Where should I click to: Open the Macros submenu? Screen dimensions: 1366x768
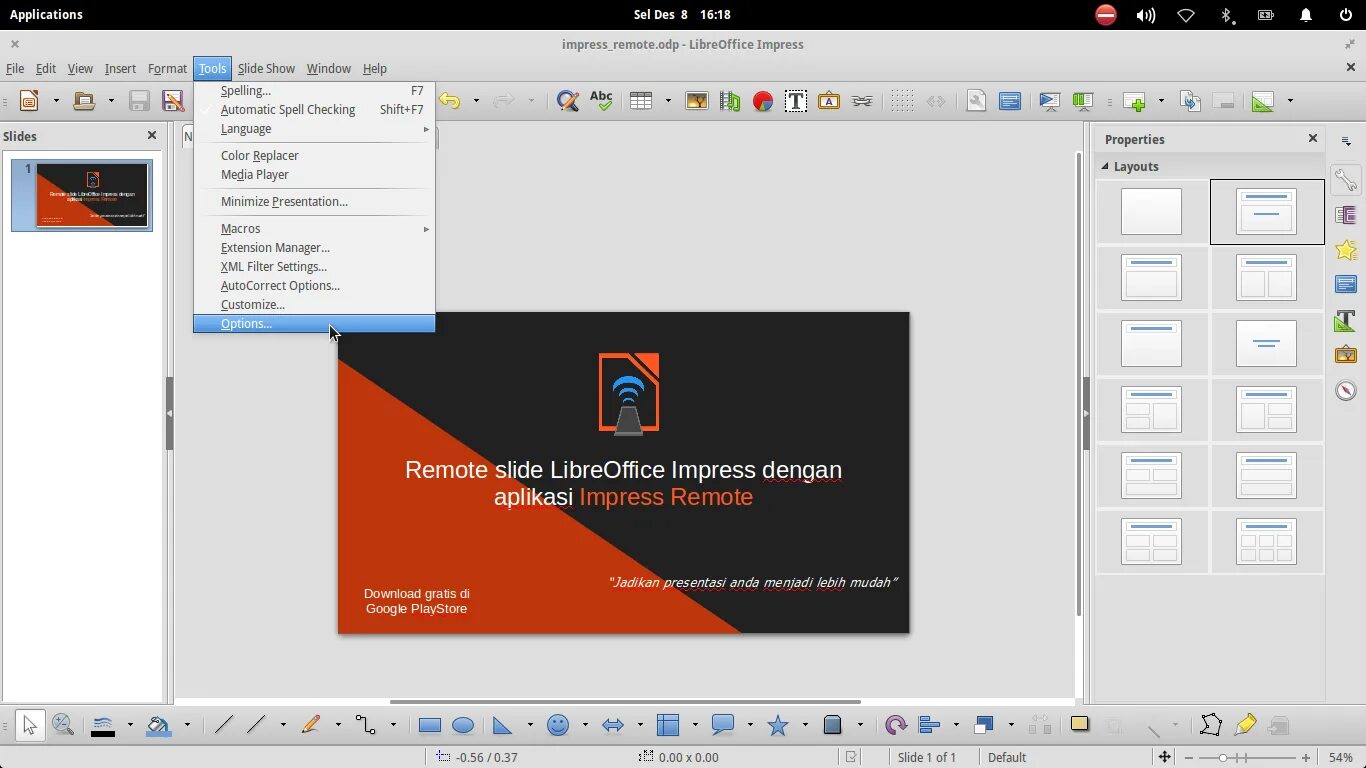pos(314,229)
